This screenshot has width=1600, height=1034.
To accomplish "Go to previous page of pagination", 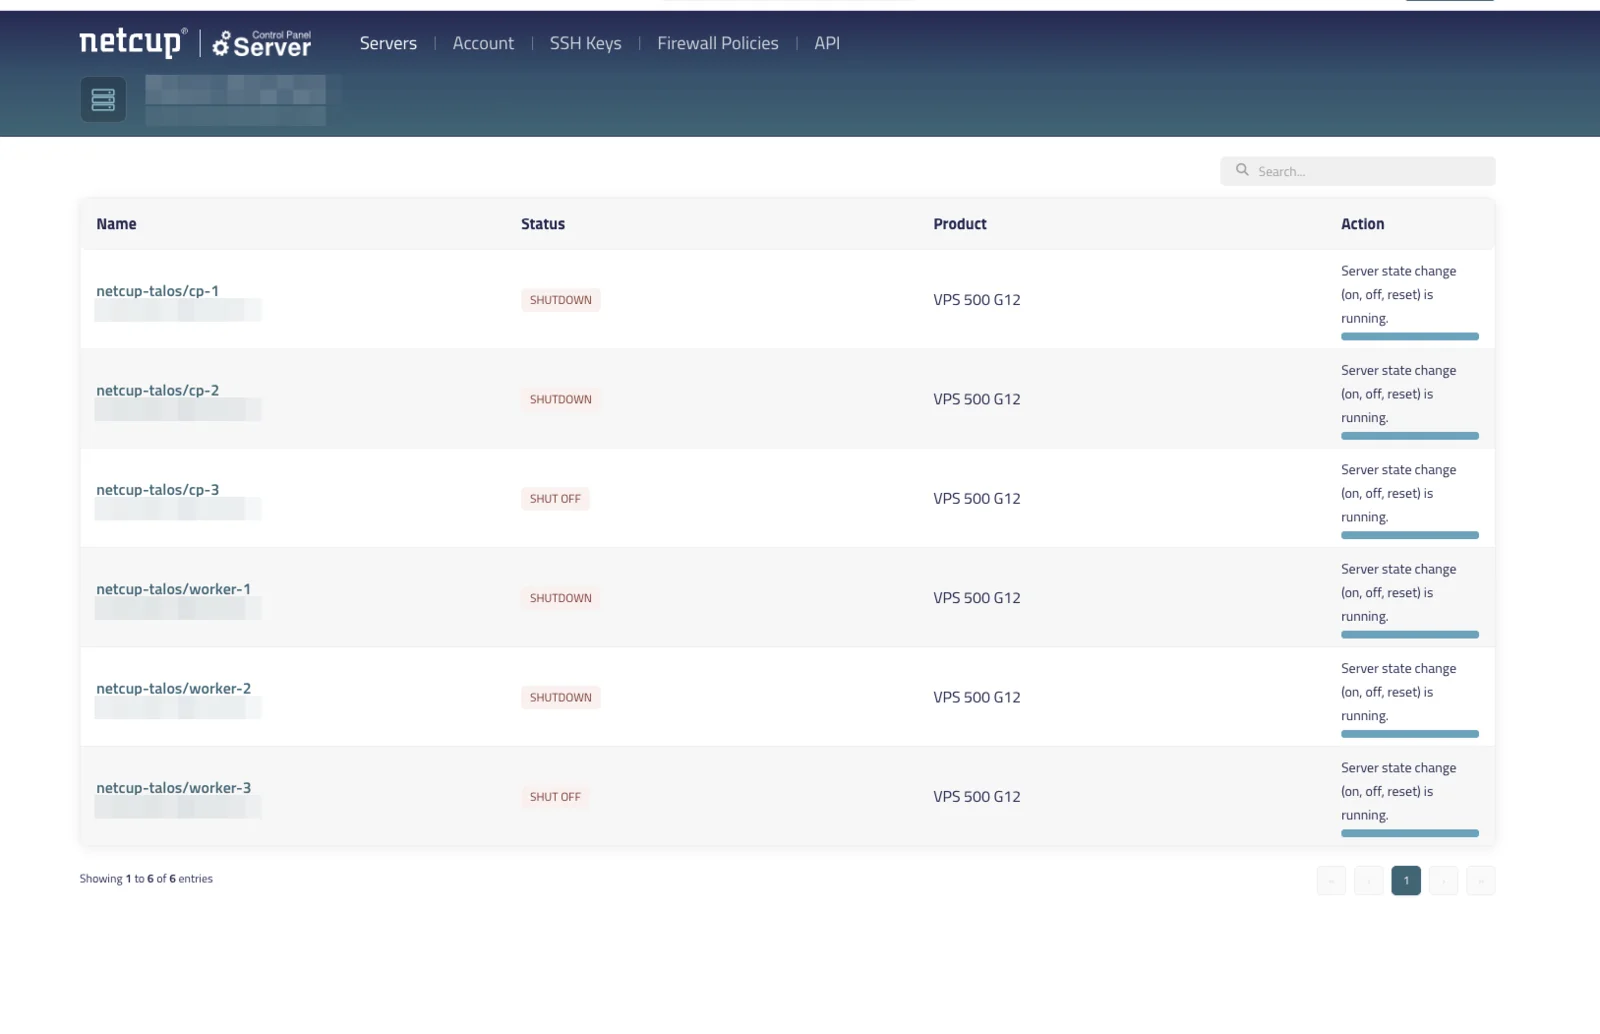I will pyautogui.click(x=1368, y=880).
